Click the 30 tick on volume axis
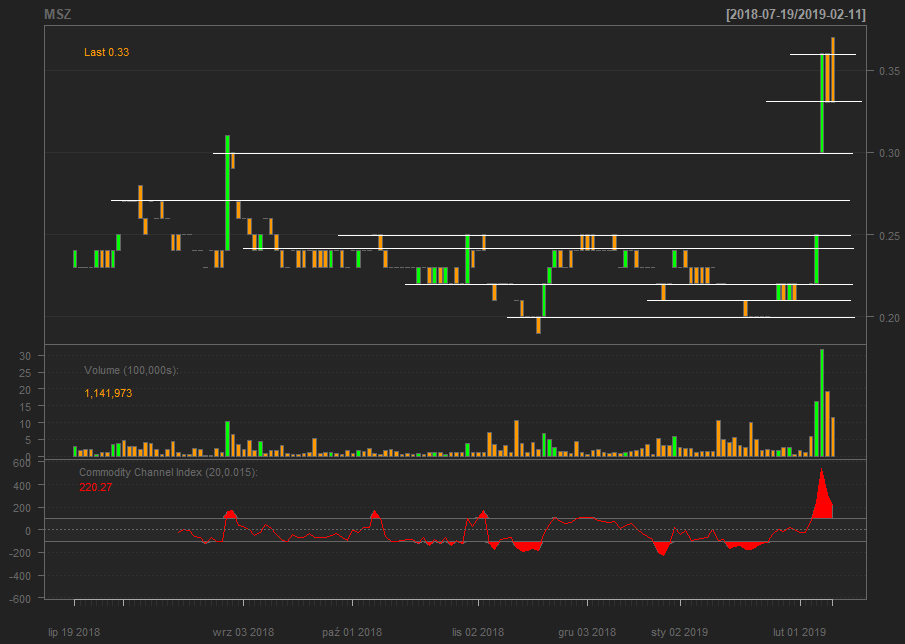The width and height of the screenshot is (905, 644). [24, 356]
